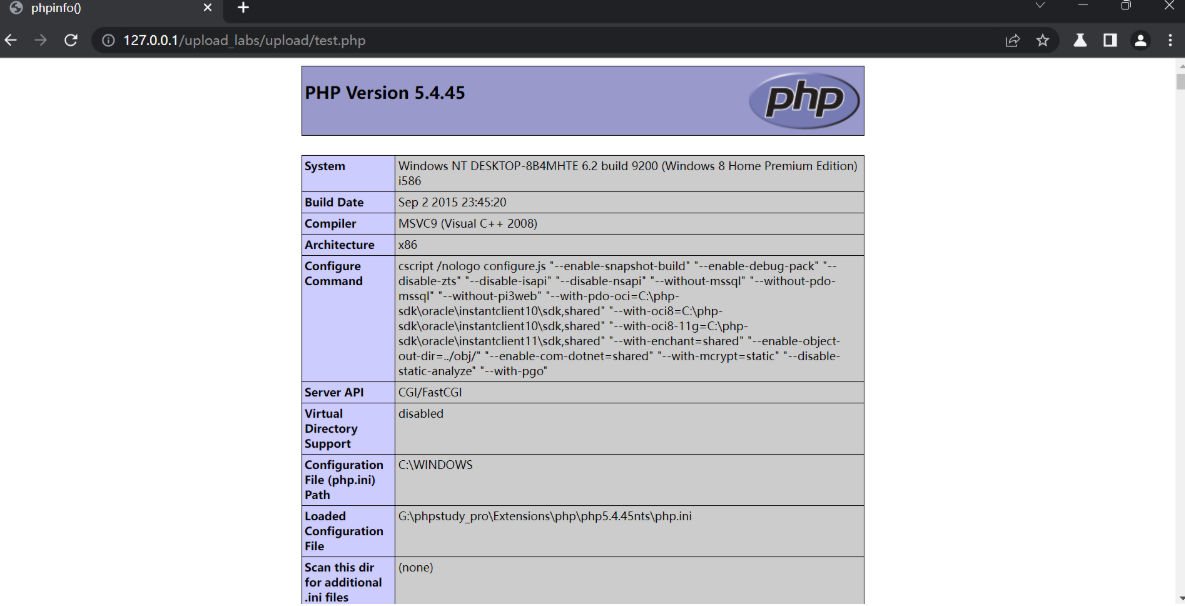The image size is (1185, 606).
Task: Click the 'Build Date' row label
Action: click(x=334, y=203)
